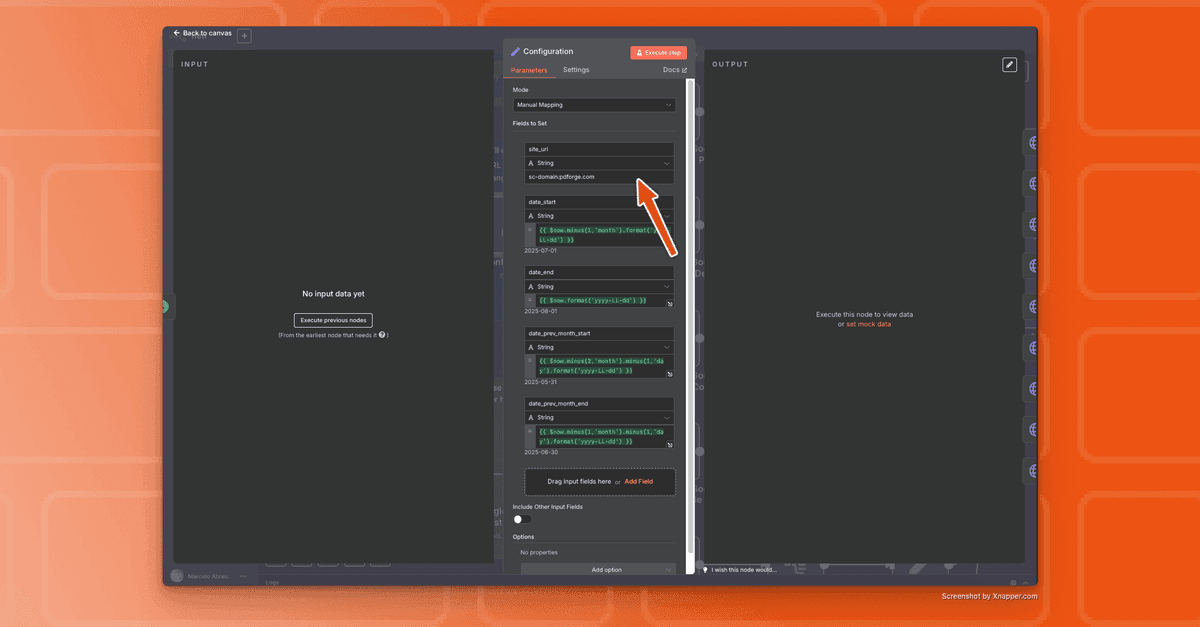This screenshot has width=1200, height=627.
Task: Open the expression editor icon for date_start
Action: [668, 240]
